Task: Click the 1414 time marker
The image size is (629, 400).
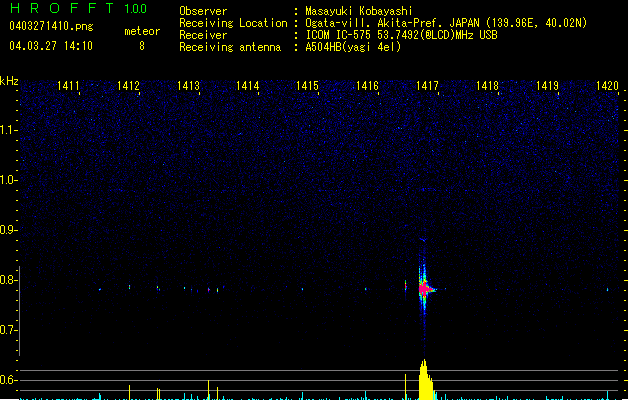Action: (x=248, y=87)
